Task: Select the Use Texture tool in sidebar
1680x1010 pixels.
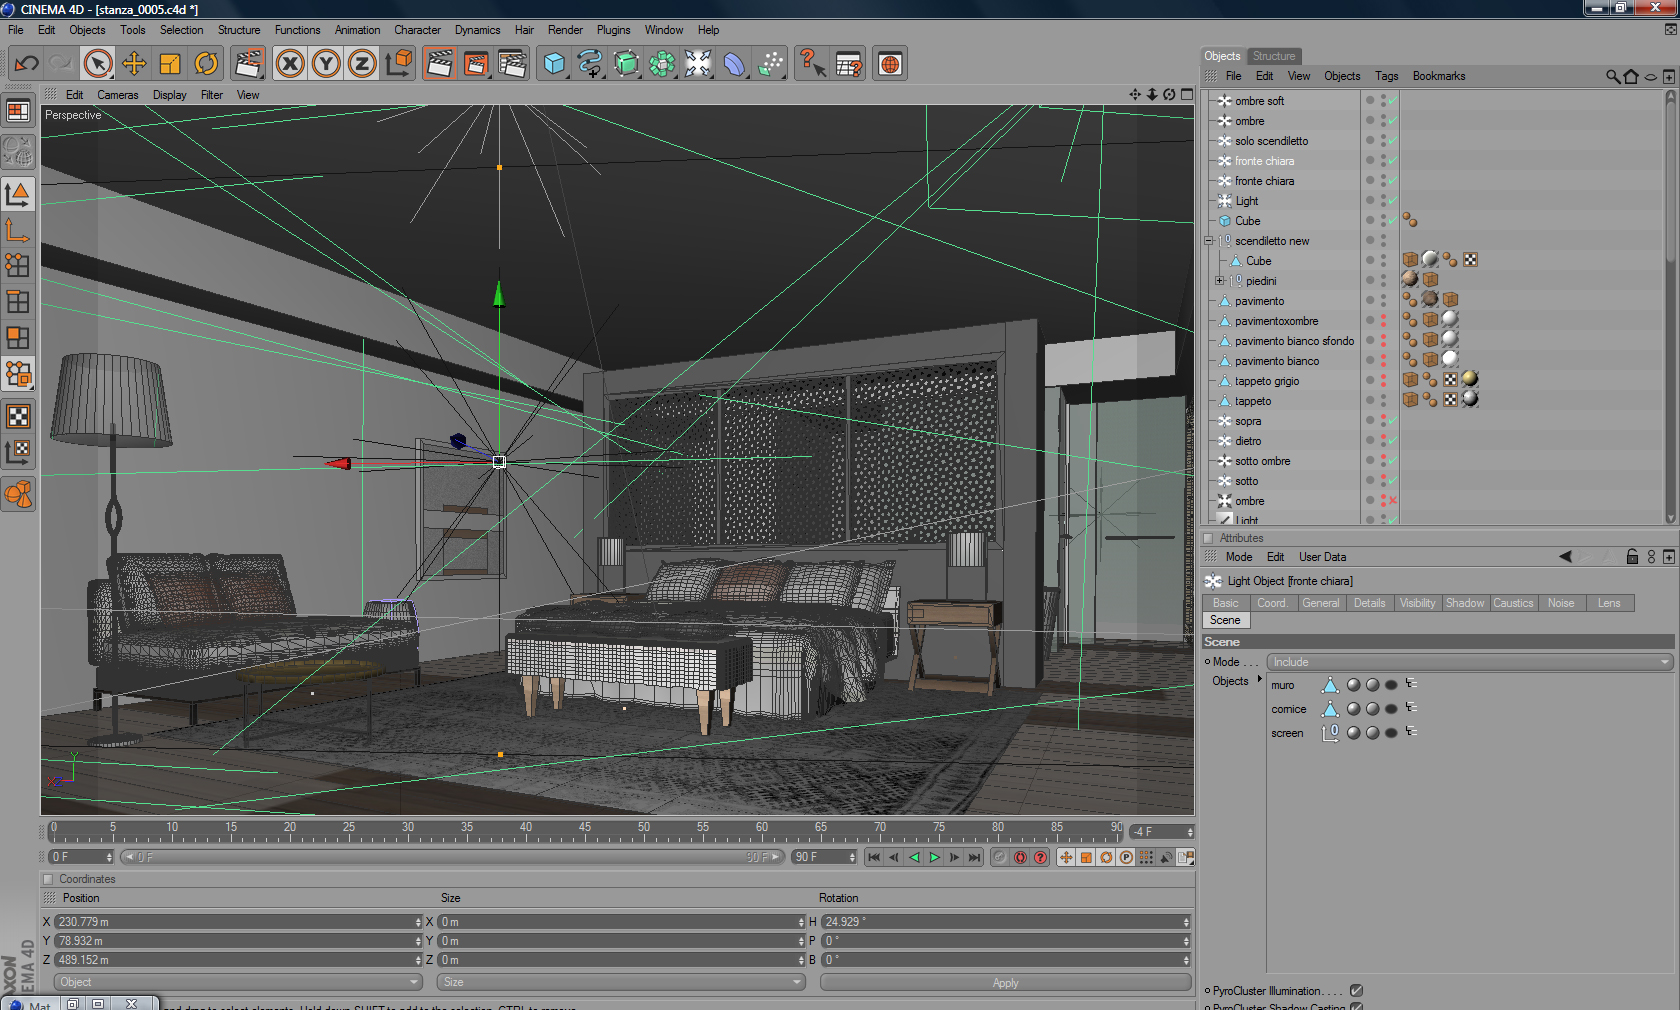Action: click(18, 416)
